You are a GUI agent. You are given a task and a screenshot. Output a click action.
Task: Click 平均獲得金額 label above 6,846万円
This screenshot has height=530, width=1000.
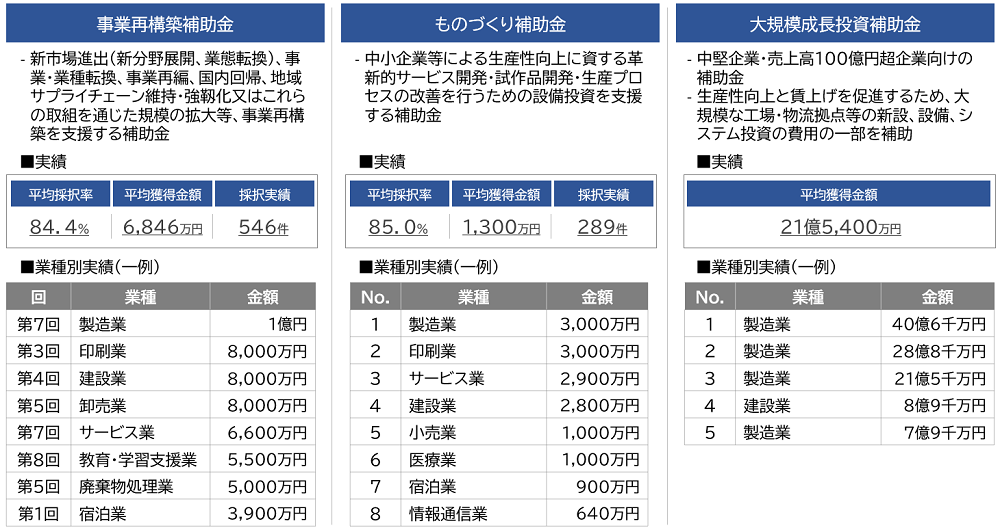pos(163,195)
